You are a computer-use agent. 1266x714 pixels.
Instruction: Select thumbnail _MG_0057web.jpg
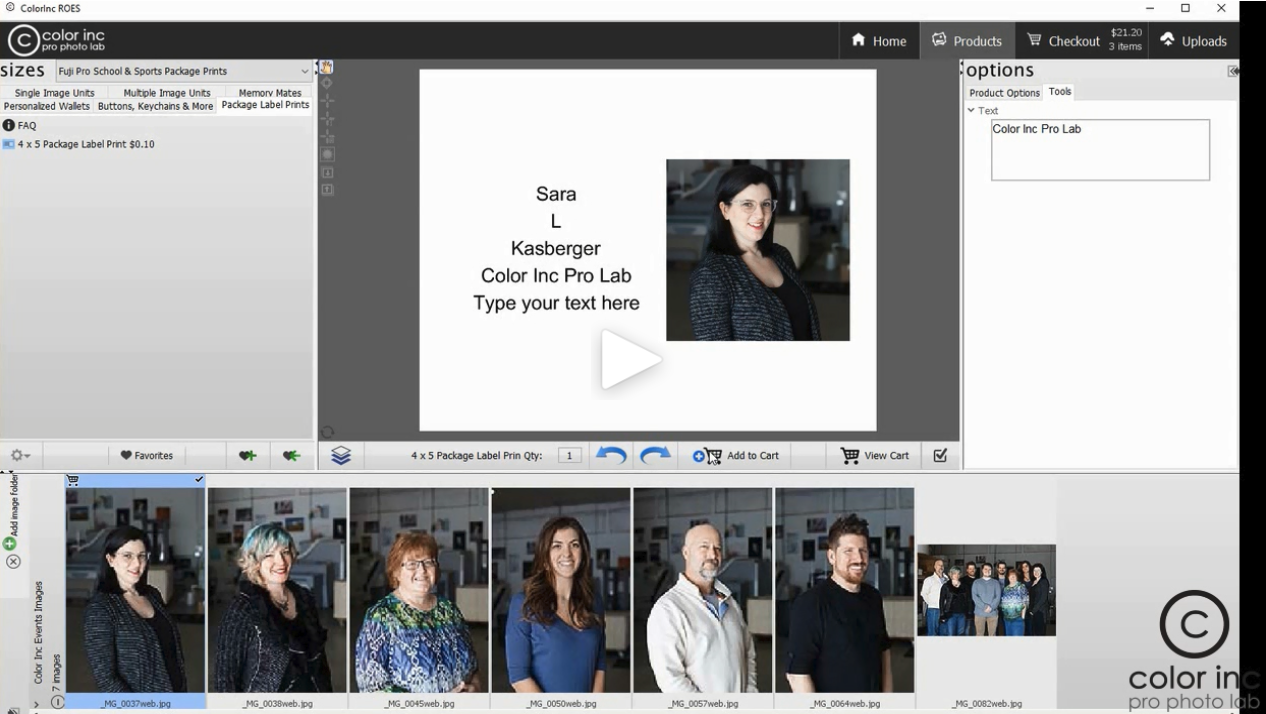pyautogui.click(x=703, y=591)
